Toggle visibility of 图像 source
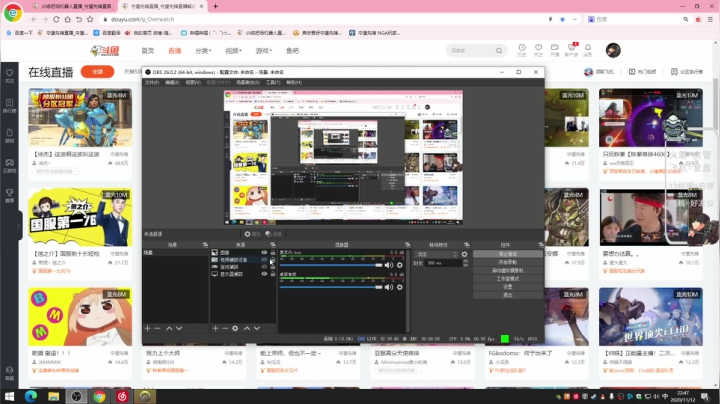Screen dimensions: 720x404 click(x=264, y=252)
